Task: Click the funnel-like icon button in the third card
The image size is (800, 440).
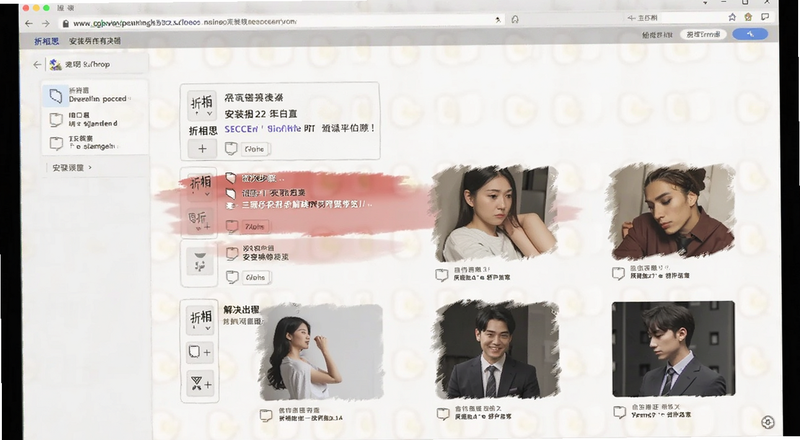Action: 200,263
